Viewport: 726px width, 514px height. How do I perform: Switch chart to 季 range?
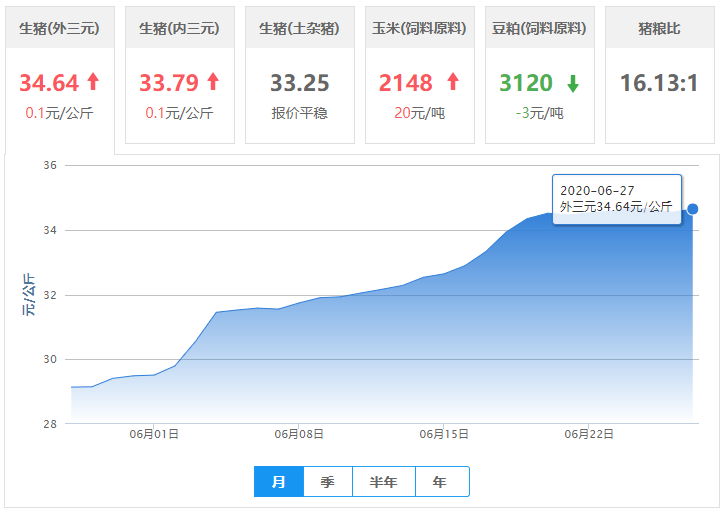click(x=328, y=482)
